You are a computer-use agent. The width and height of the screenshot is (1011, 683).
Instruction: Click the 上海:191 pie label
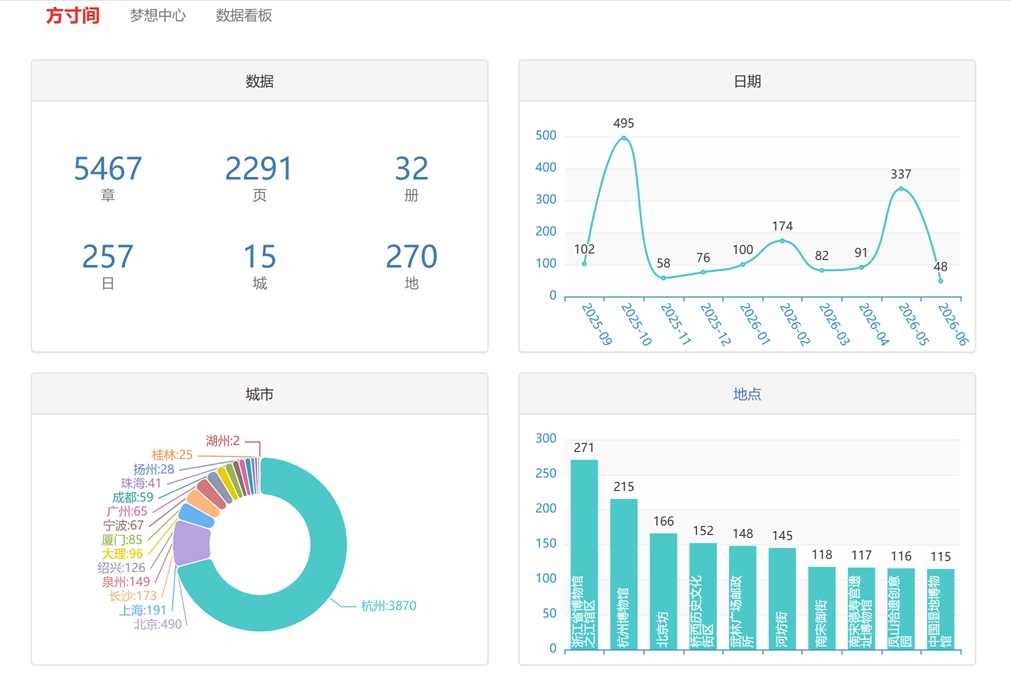pyautogui.click(x=142, y=610)
